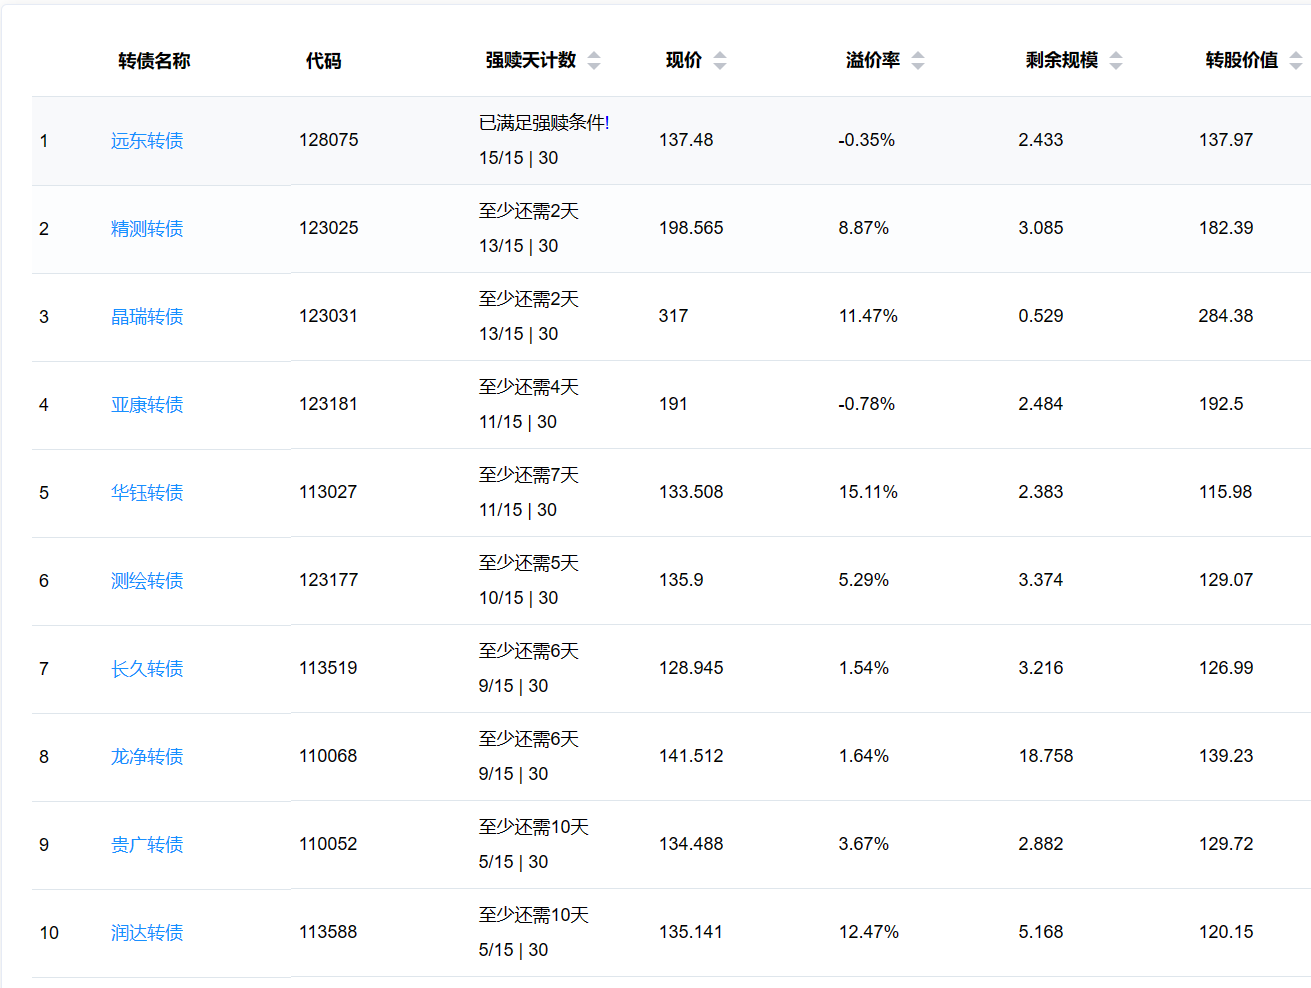Sort the table by 剩余规模 arrows
This screenshot has height=988, width=1311.
coord(1116,61)
